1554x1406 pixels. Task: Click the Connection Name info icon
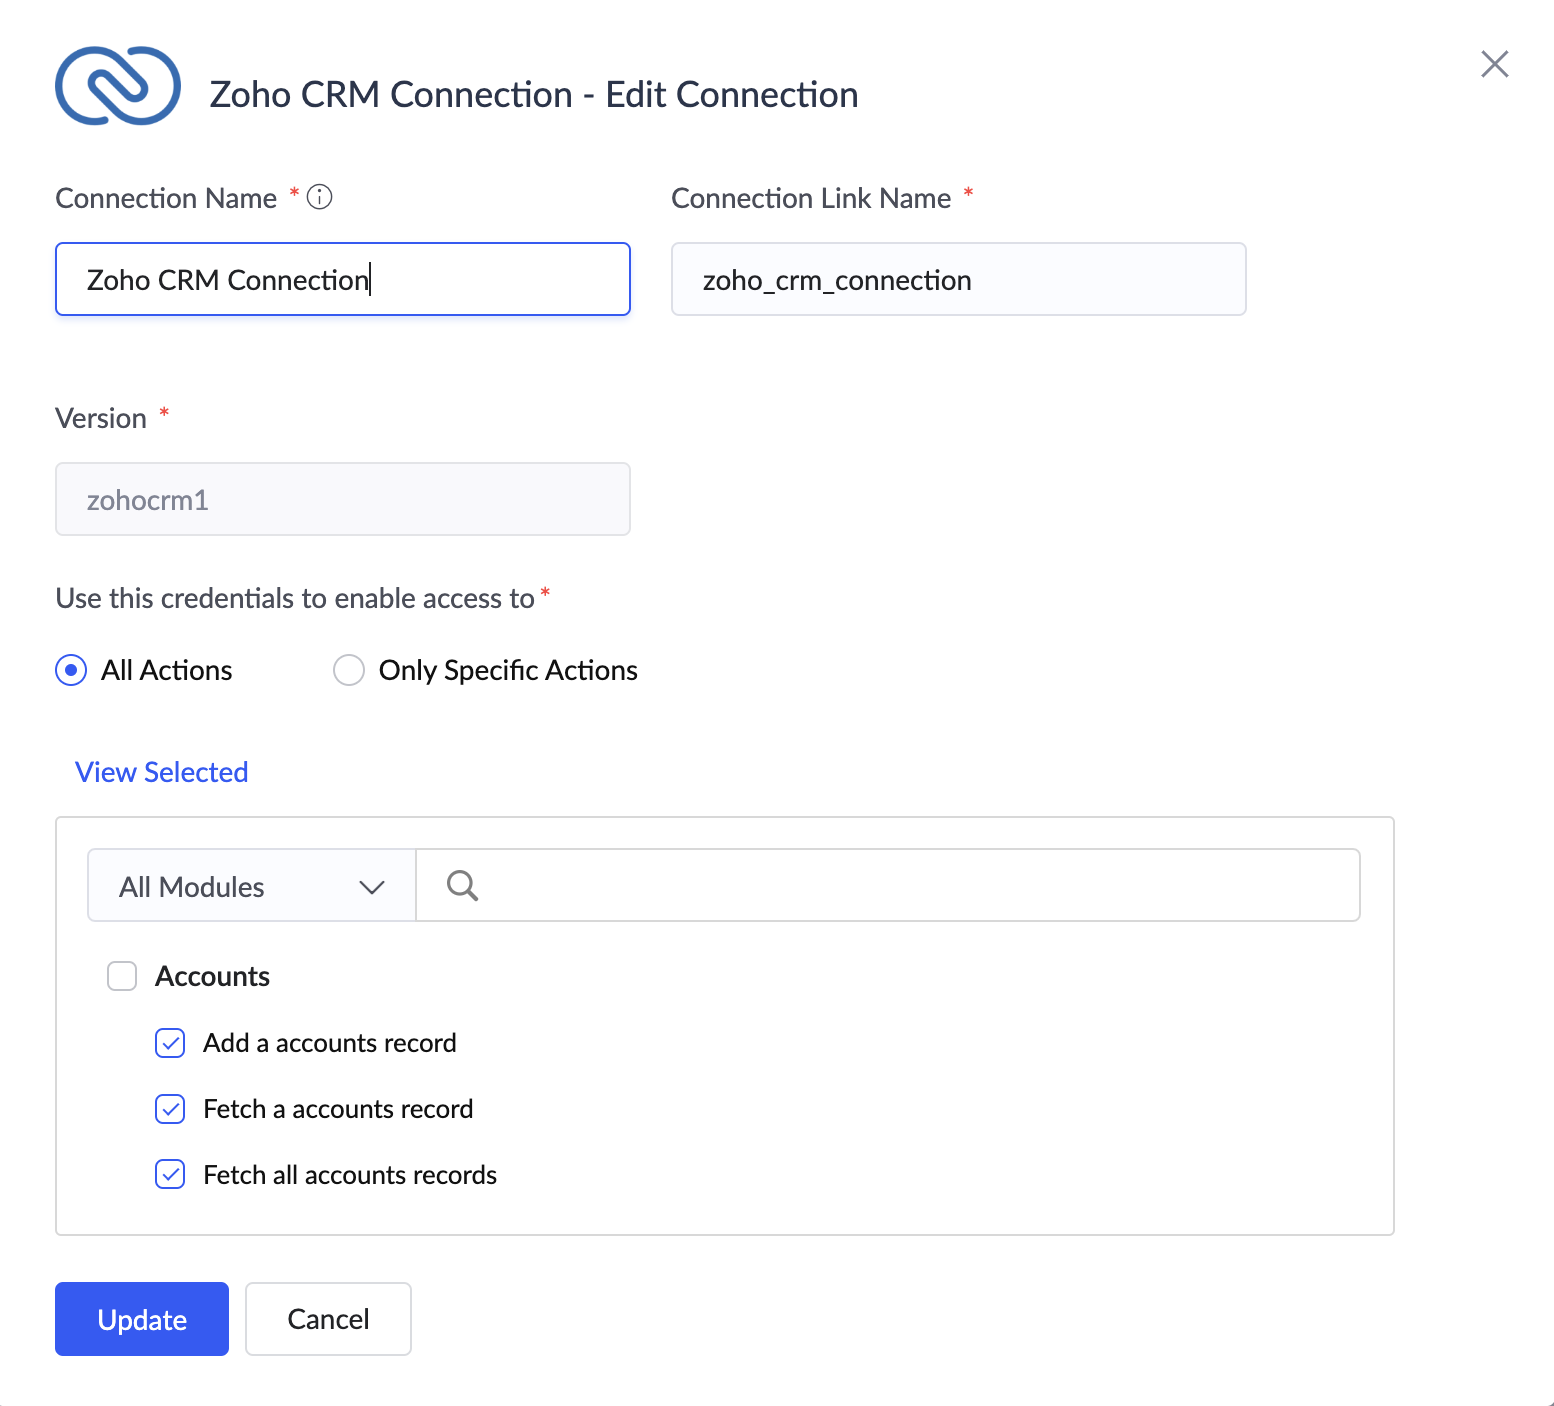click(320, 197)
